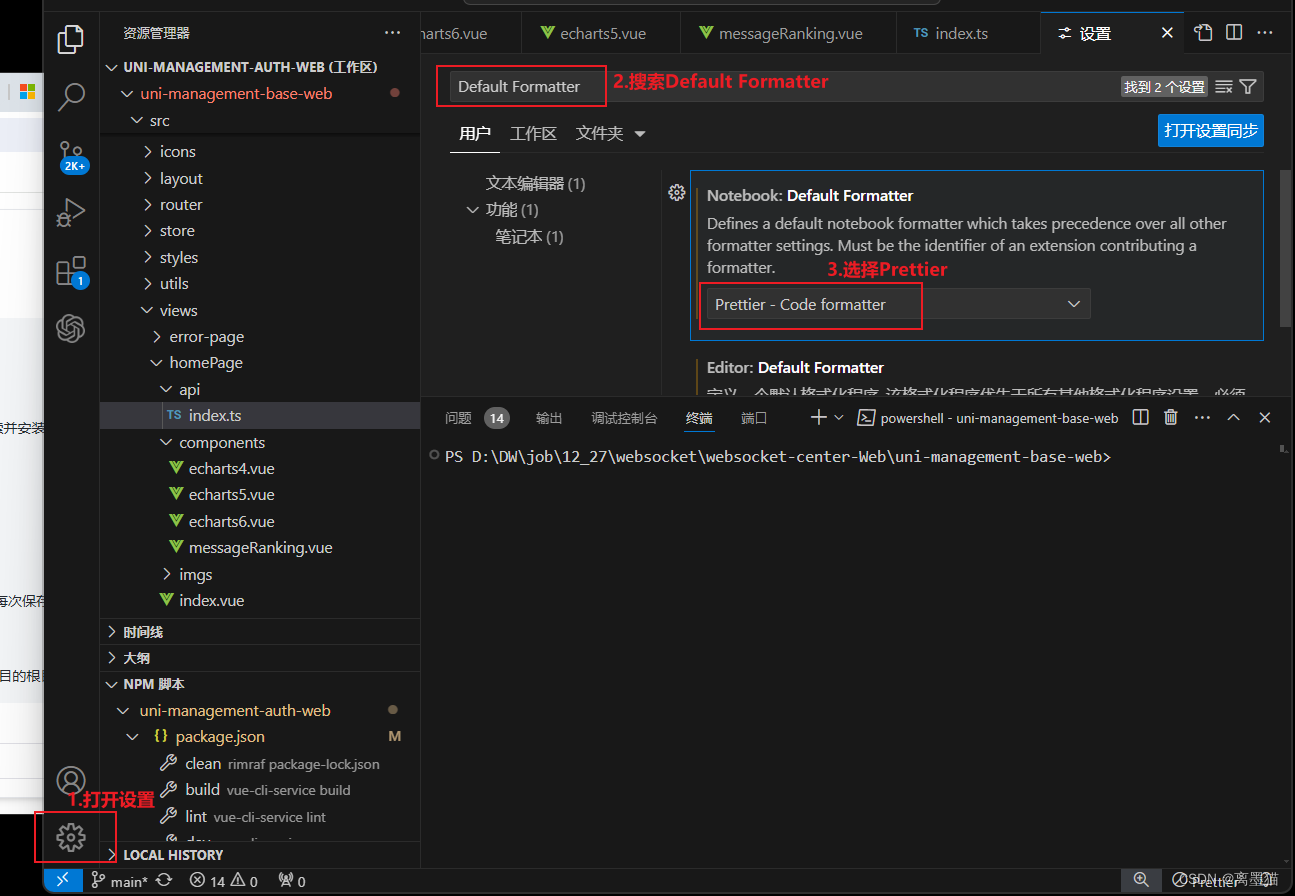The image size is (1295, 896).
Task: Open Source Control view with 2K+ badge
Action: 72,156
